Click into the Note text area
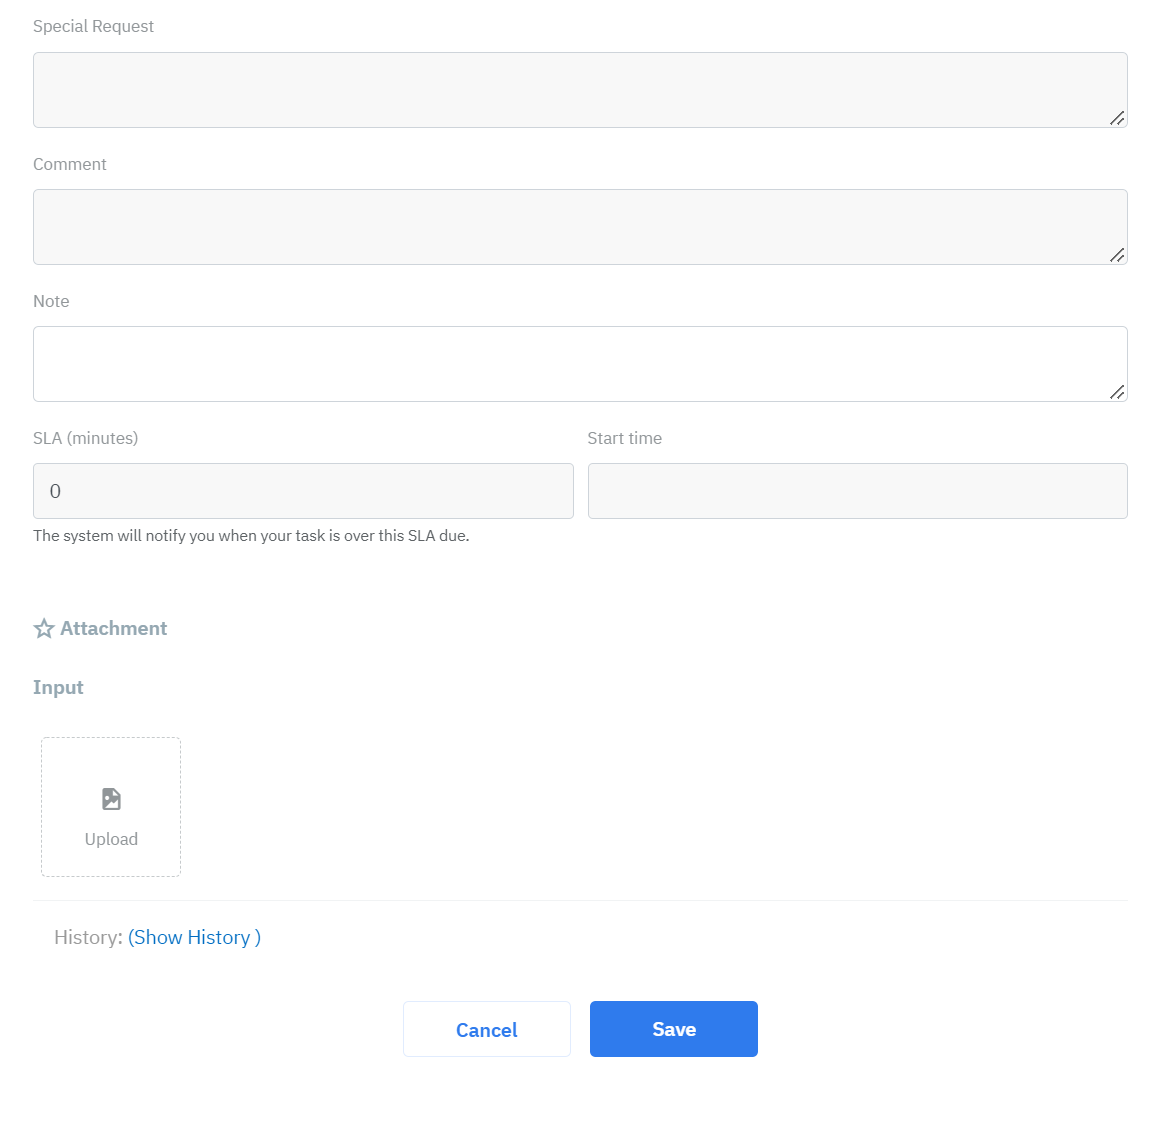This screenshot has width=1156, height=1122. click(x=580, y=364)
